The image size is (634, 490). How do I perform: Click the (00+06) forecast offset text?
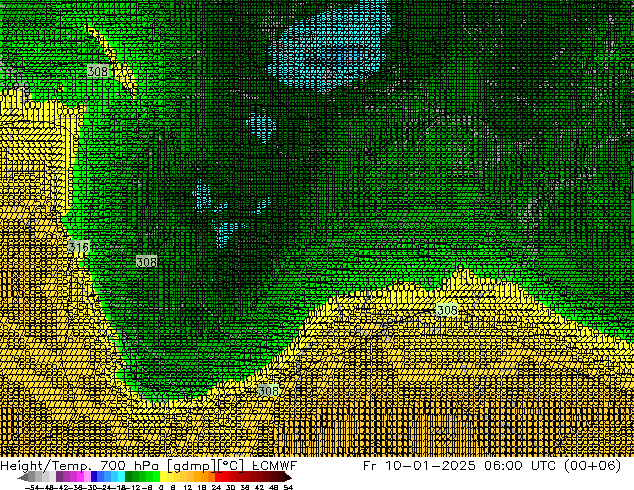click(x=592, y=466)
